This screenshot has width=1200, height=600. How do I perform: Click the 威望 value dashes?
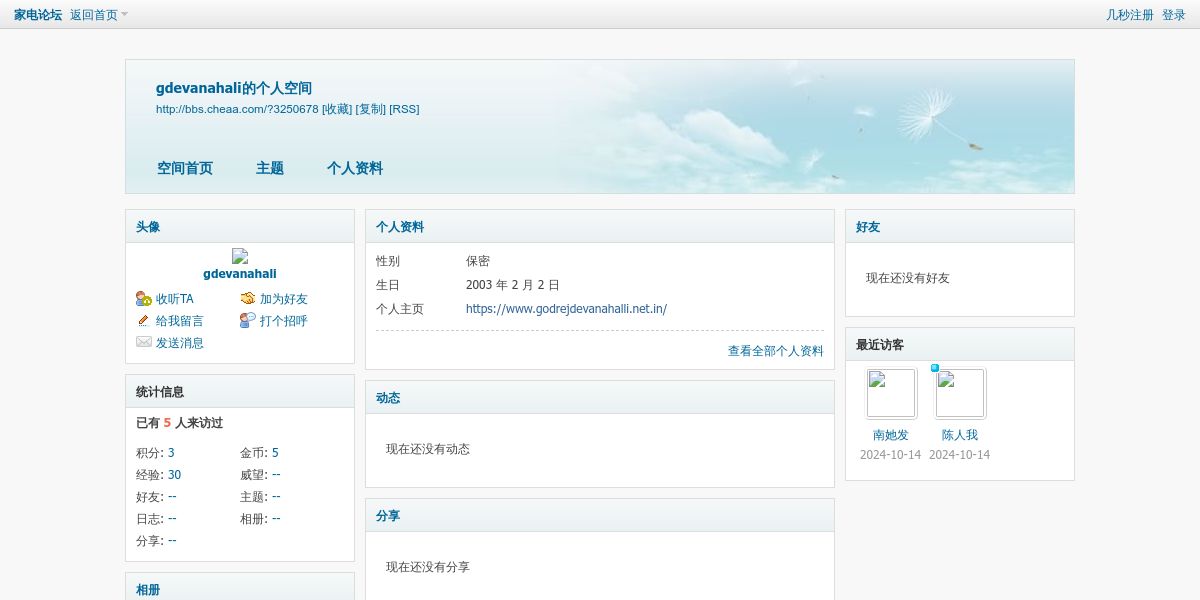(276, 475)
